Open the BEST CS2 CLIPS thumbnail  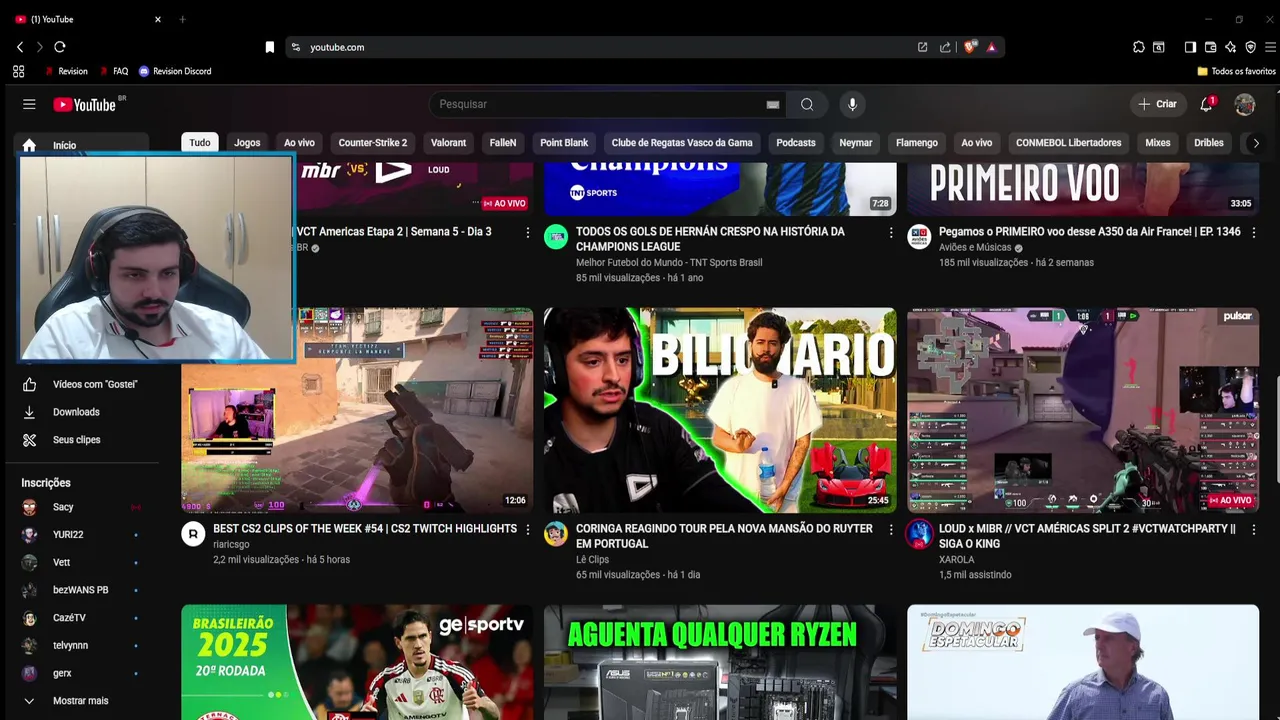coord(357,410)
